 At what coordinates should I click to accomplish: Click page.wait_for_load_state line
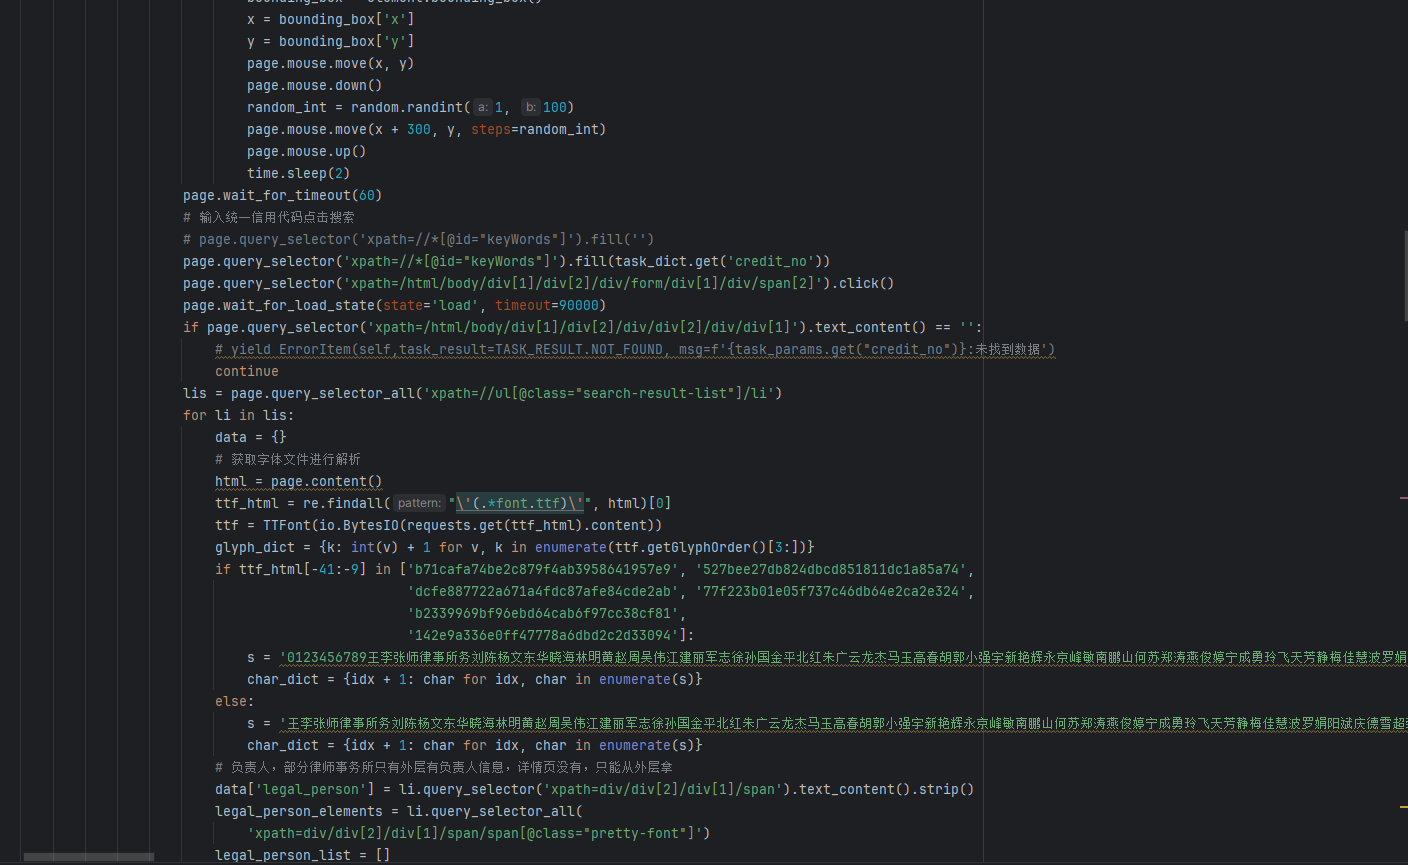click(x=394, y=305)
